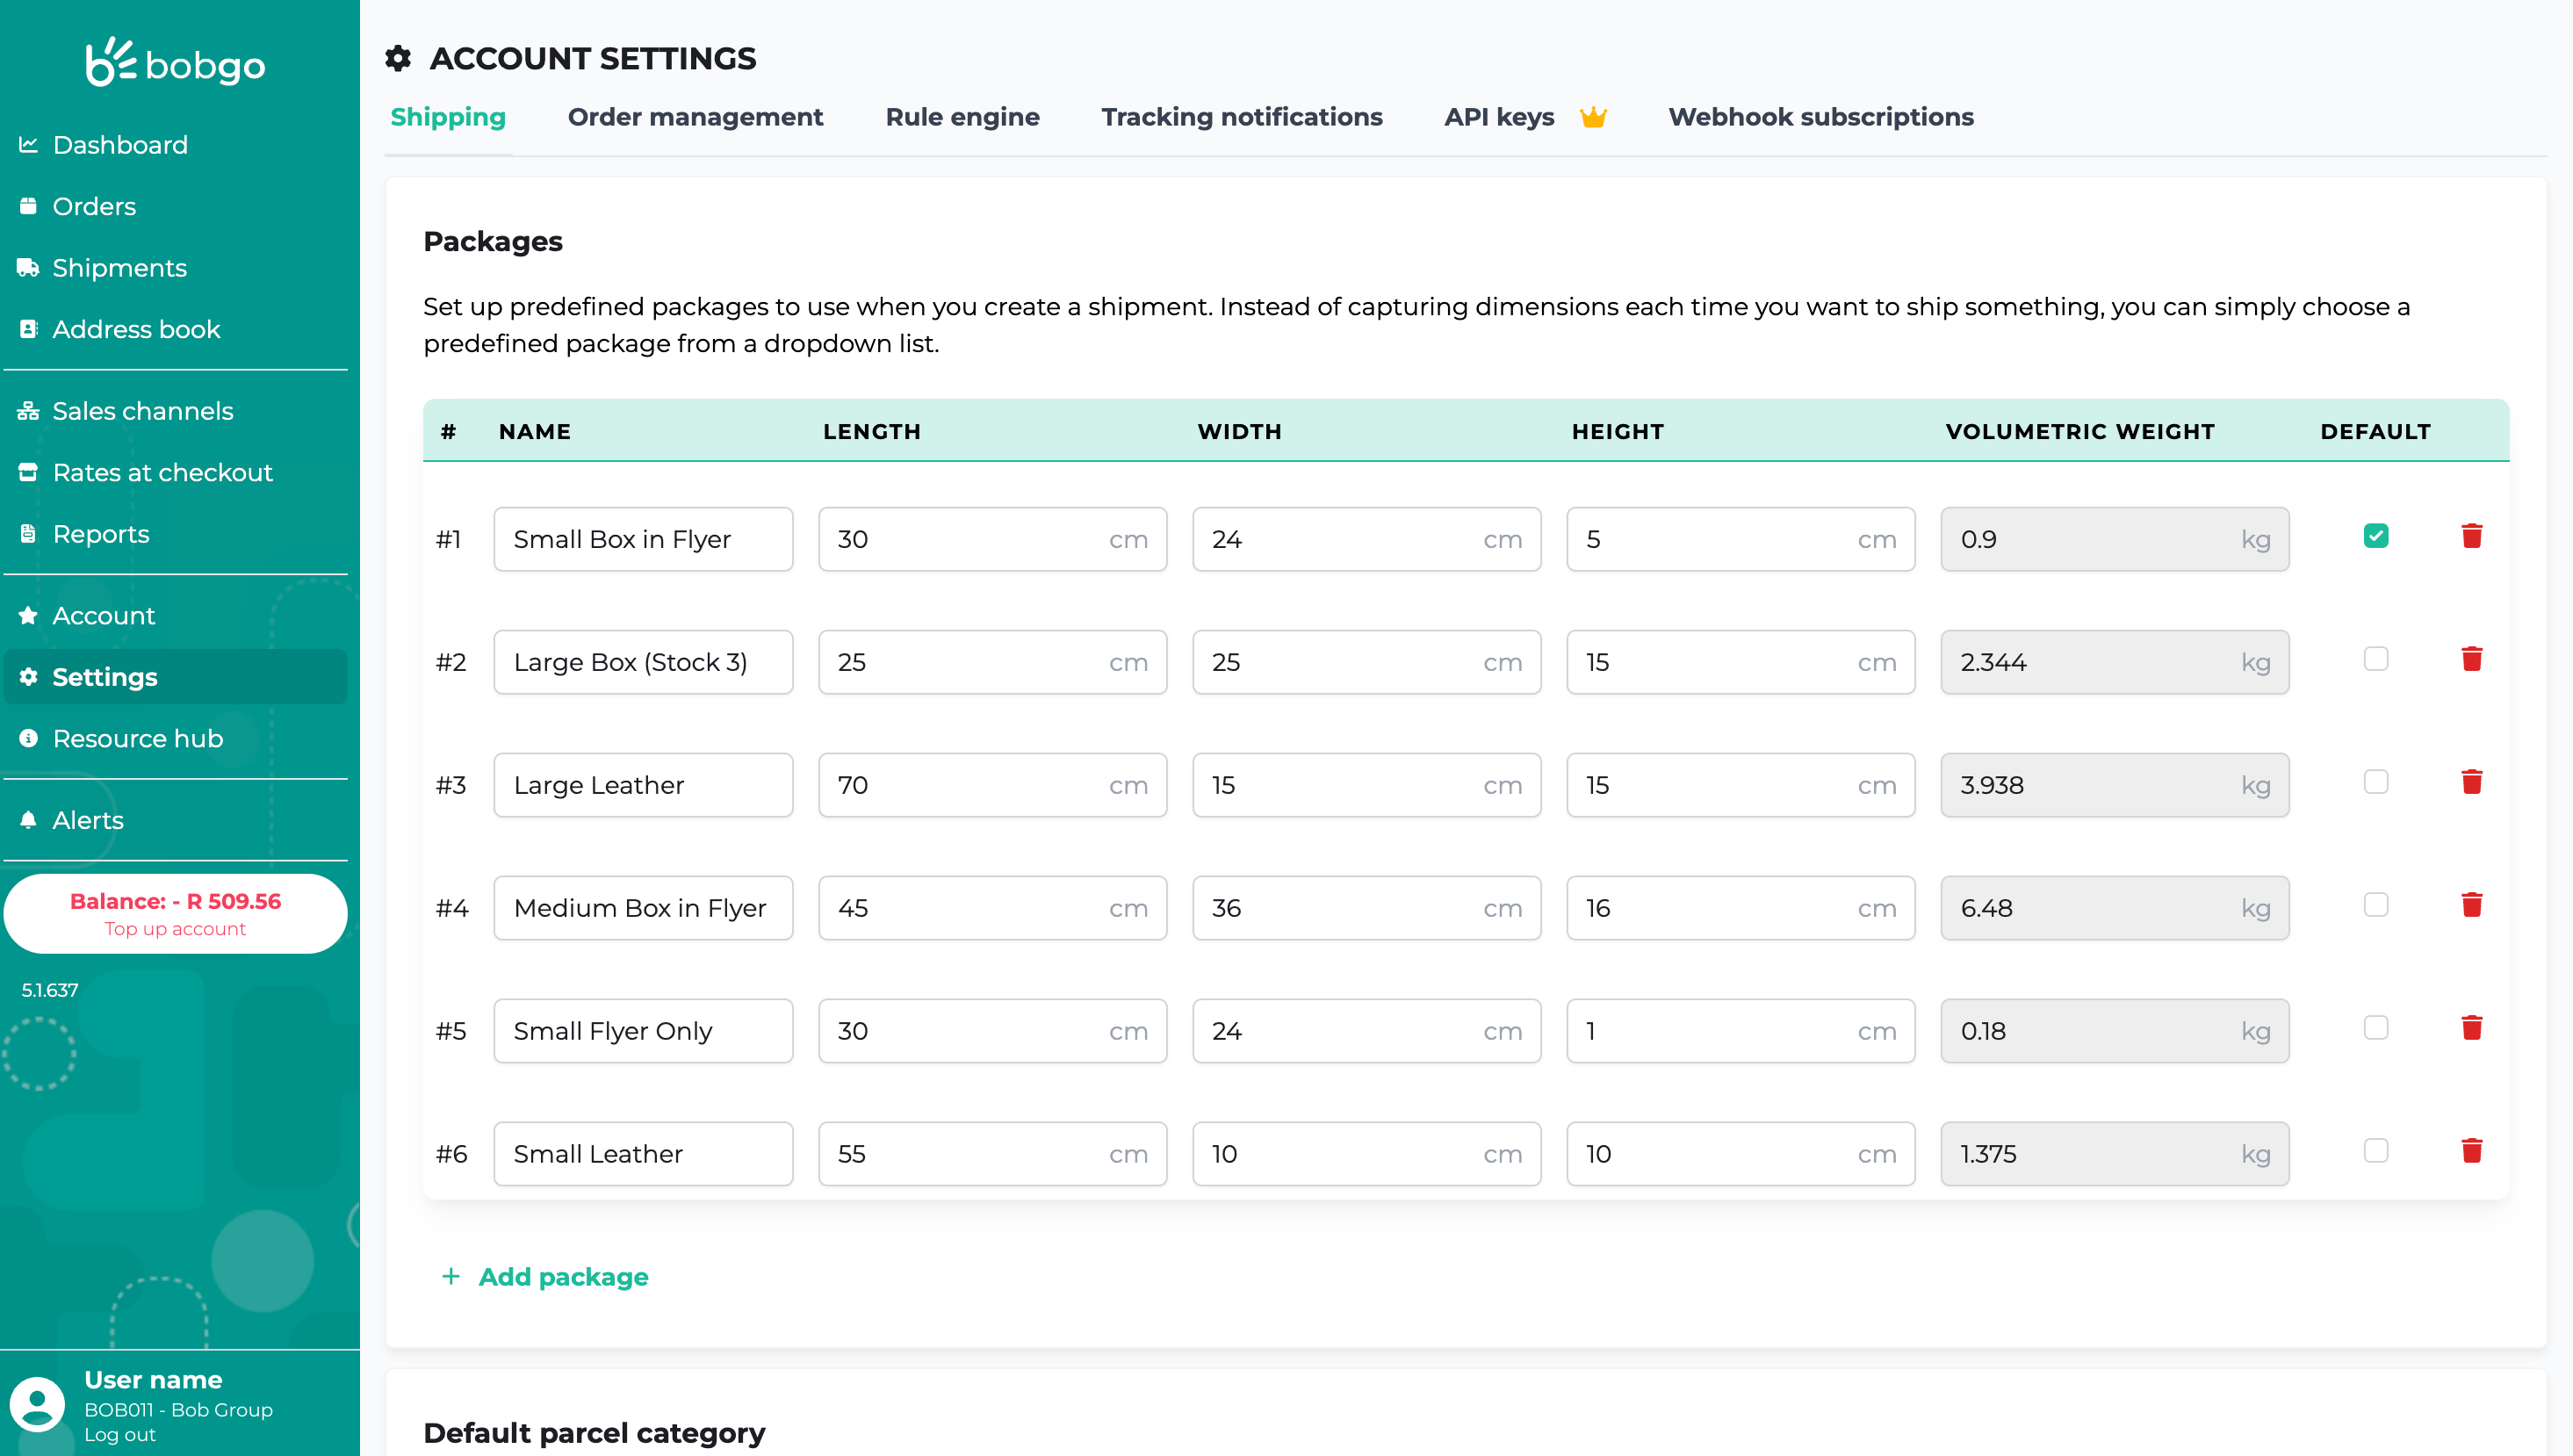Open the bobgo logo home link
The image size is (2573, 1456).
[x=175, y=63]
